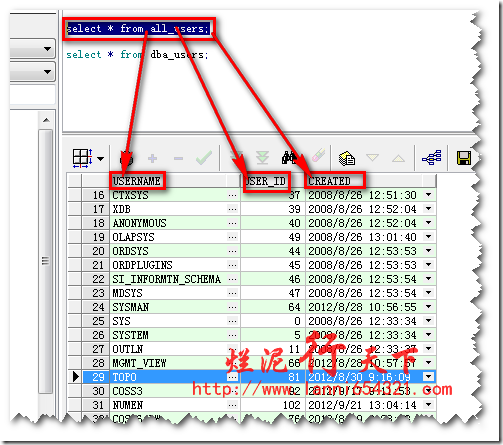Viewport: 503px width, 445px height.
Task: Click the connection tree diagram icon
Action: 432,158
